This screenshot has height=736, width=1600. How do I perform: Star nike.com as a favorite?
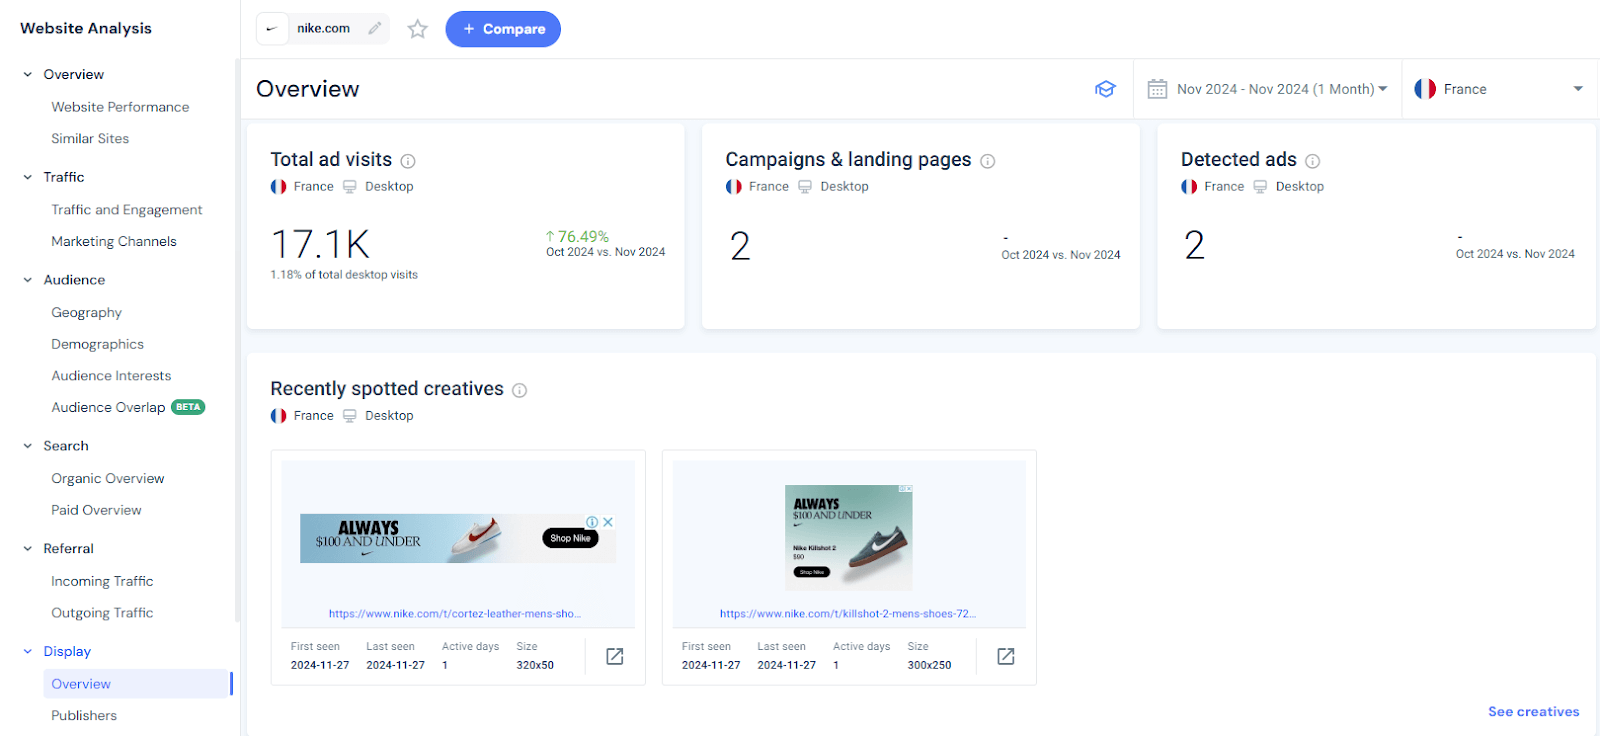(x=418, y=29)
